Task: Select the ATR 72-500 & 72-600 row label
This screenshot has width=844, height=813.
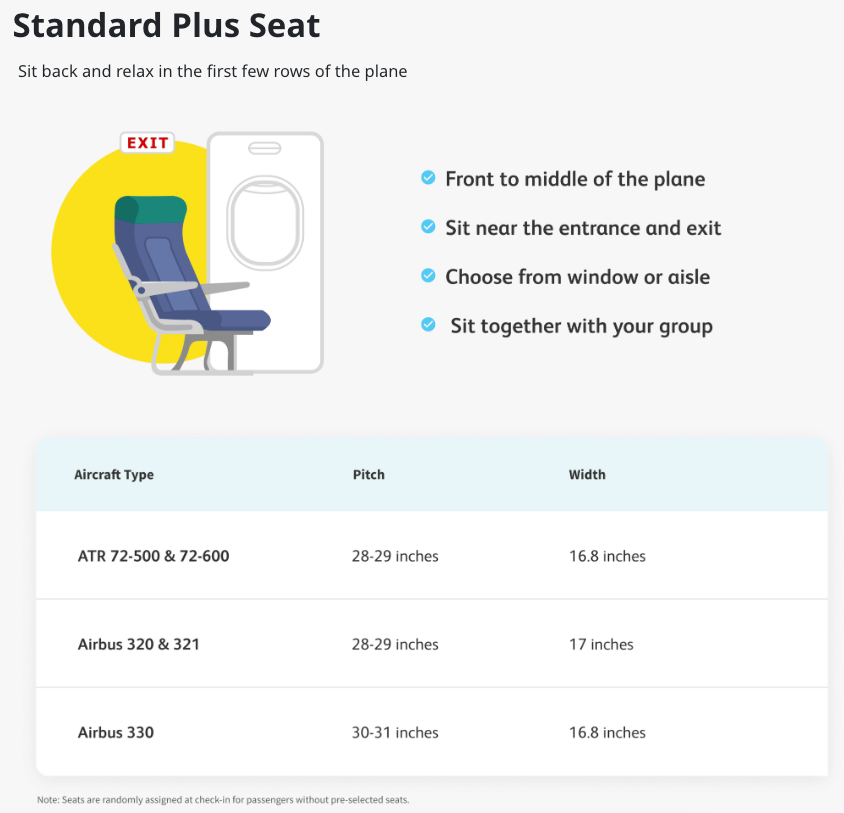Action: (x=154, y=556)
